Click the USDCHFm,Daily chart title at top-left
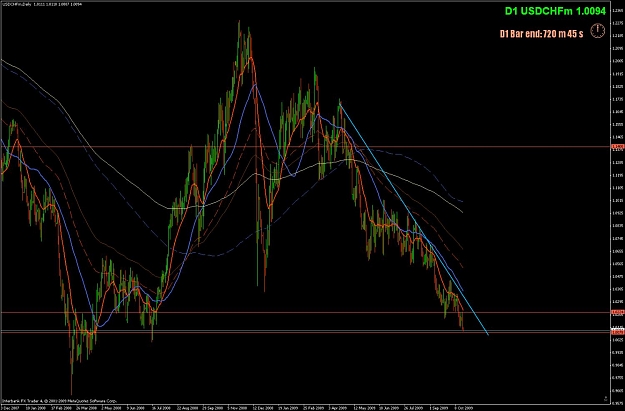This screenshot has width=625, height=411. [x=41, y=4]
